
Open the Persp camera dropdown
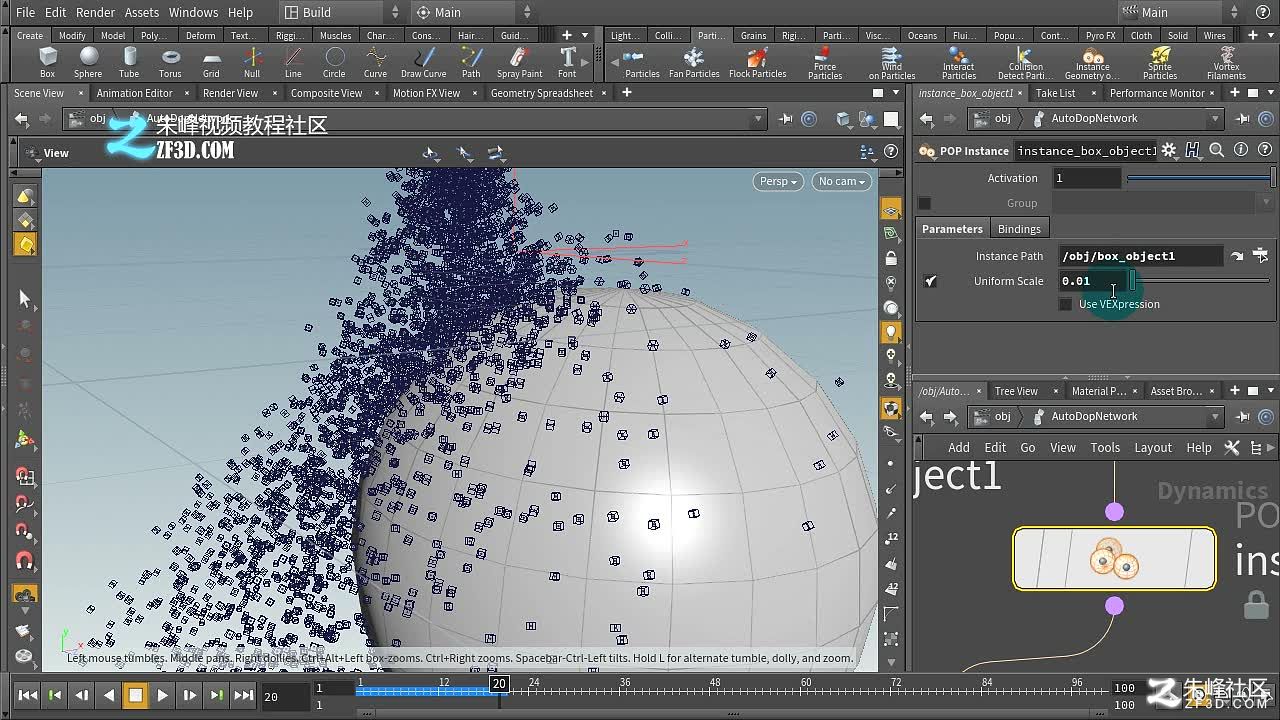point(778,181)
